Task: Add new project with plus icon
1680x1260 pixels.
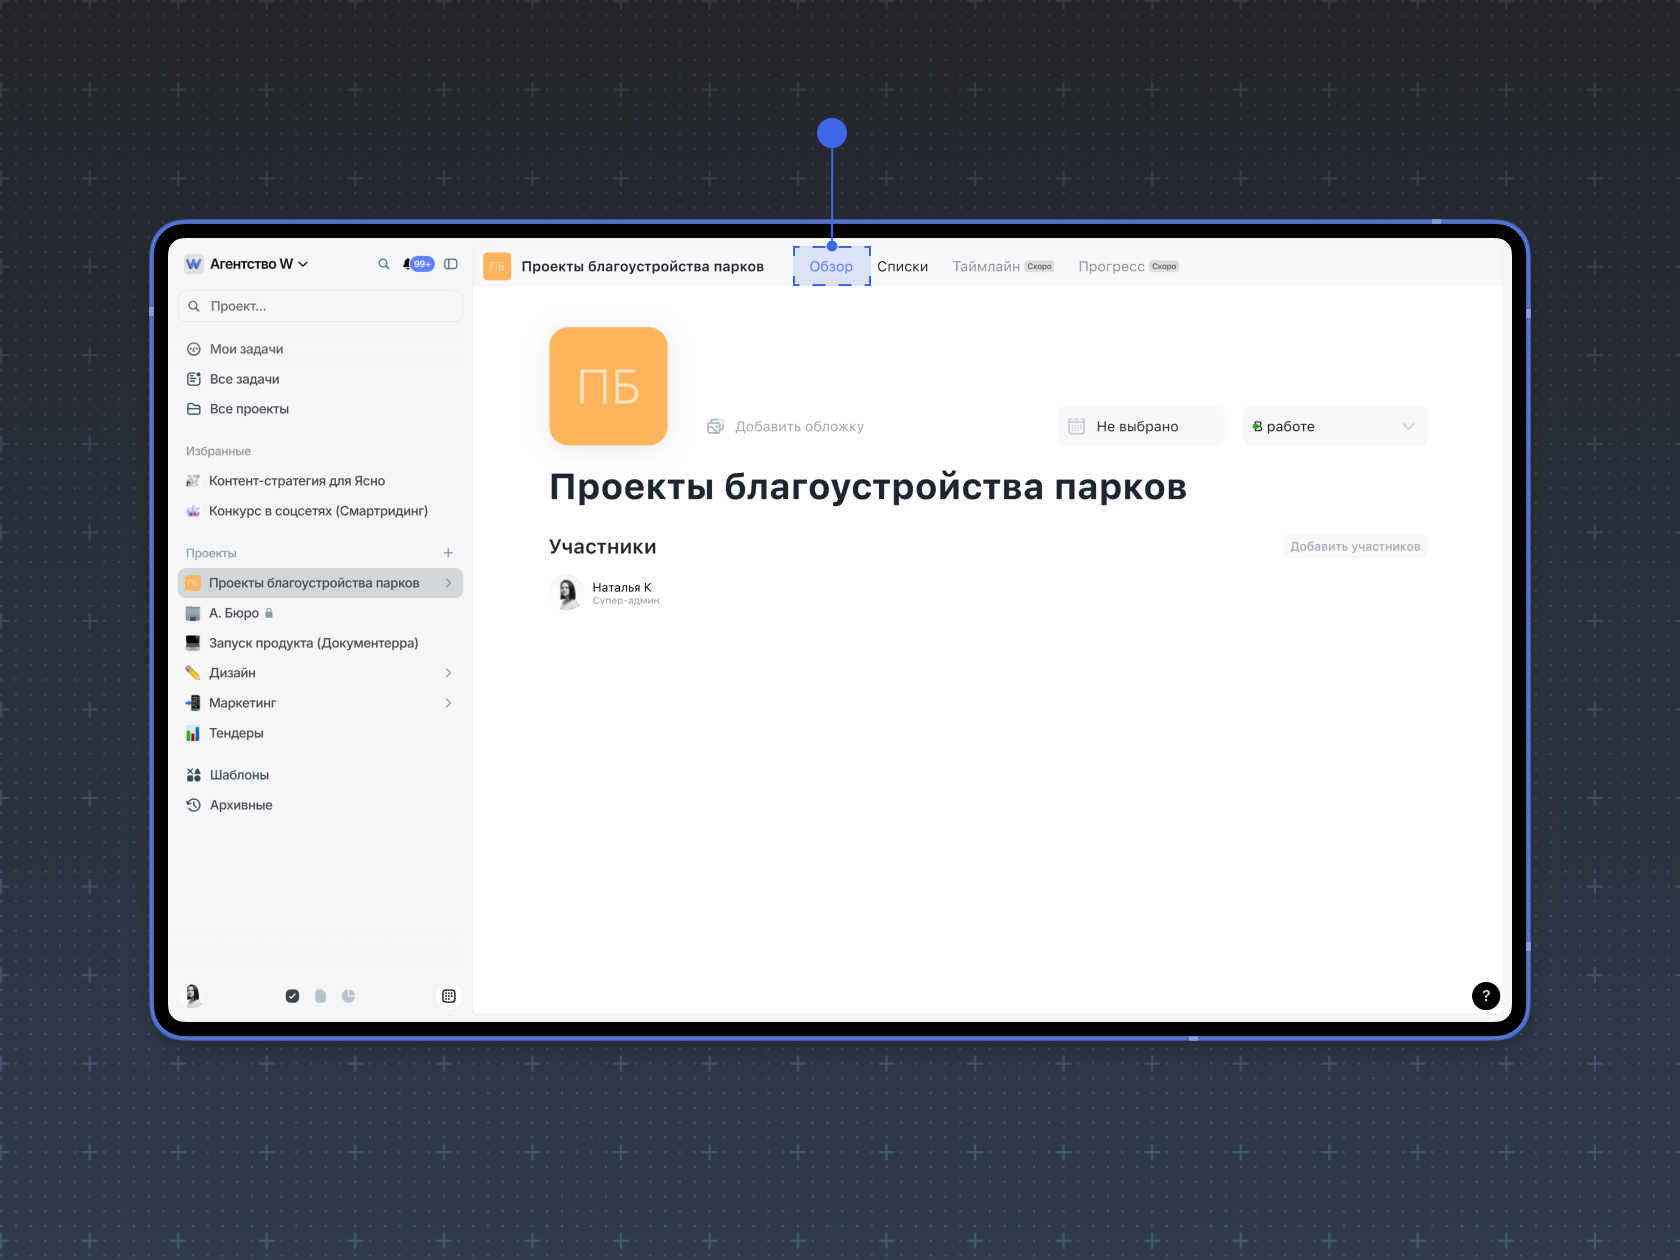Action: pyautogui.click(x=448, y=553)
